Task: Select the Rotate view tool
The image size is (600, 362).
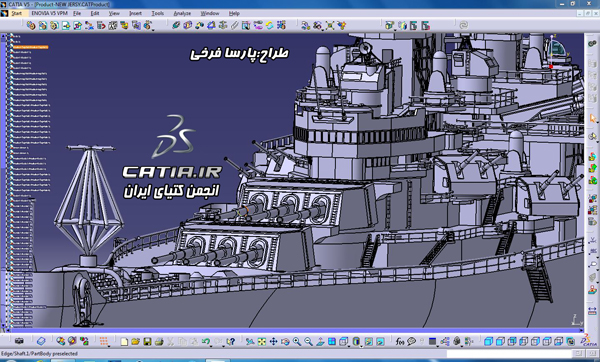Action: point(285,341)
